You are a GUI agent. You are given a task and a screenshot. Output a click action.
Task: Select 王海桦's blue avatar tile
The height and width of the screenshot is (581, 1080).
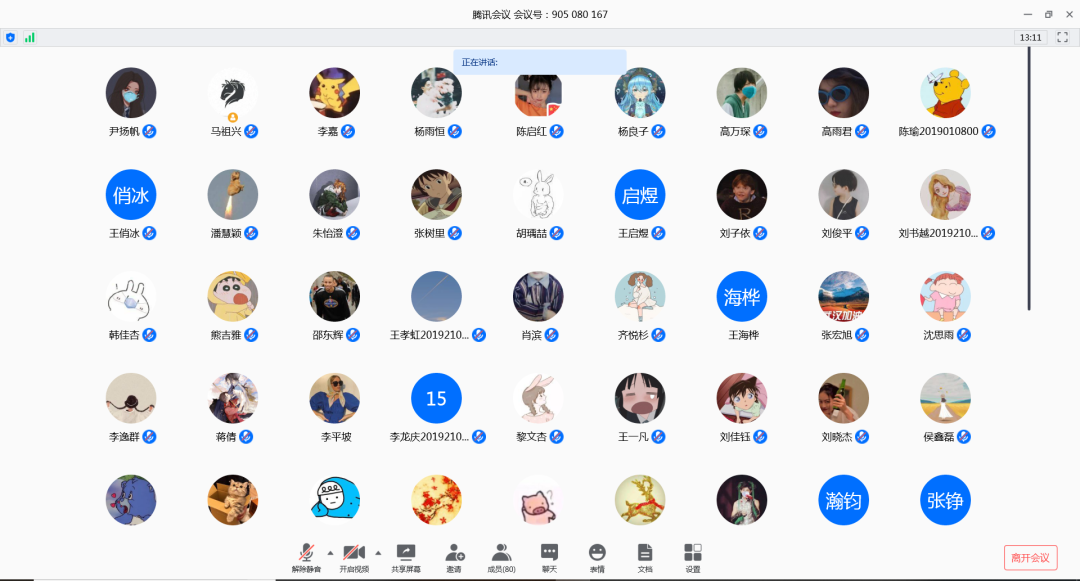point(742,296)
